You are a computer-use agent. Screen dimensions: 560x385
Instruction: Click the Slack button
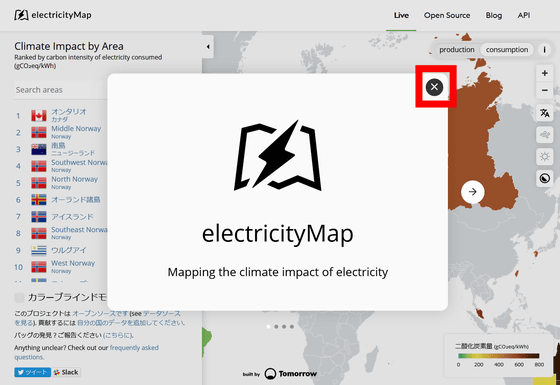click(x=66, y=372)
